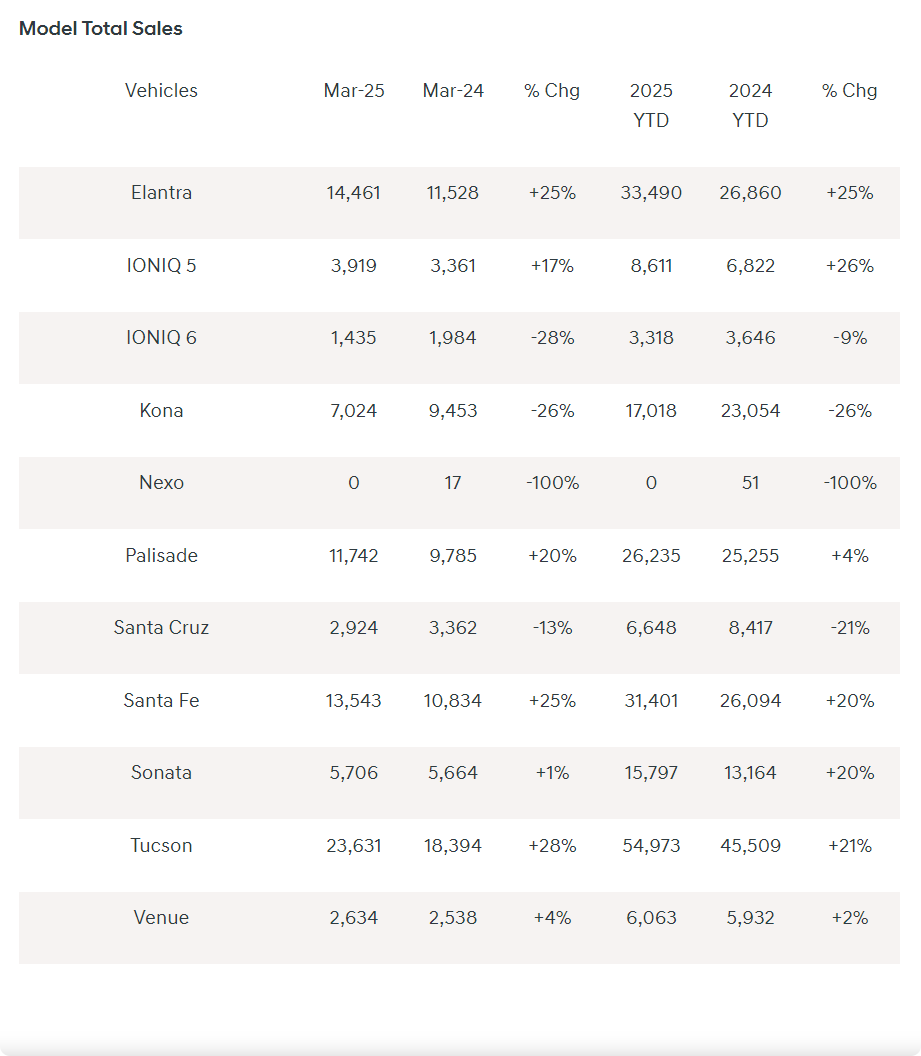Image resolution: width=921 pixels, height=1056 pixels.
Task: Click Elantra's 2025 YTD value 33,490
Action: pyautogui.click(x=651, y=193)
